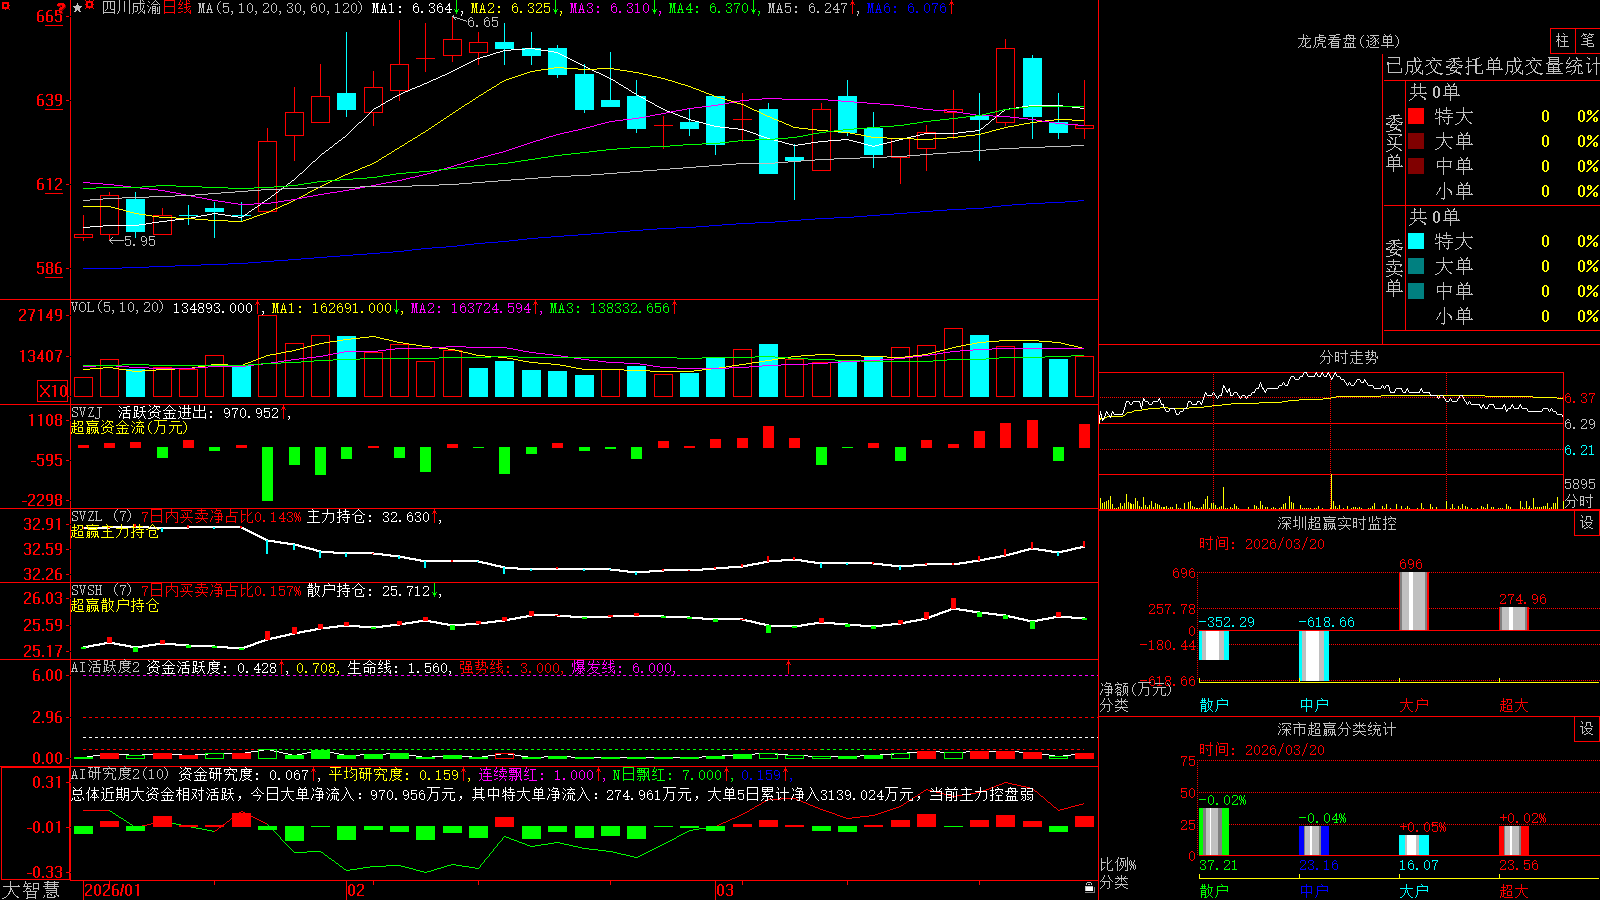Screen dimensions: 1600x900
Task: Click the 强势线: 3.000 label
Action: 510,668
